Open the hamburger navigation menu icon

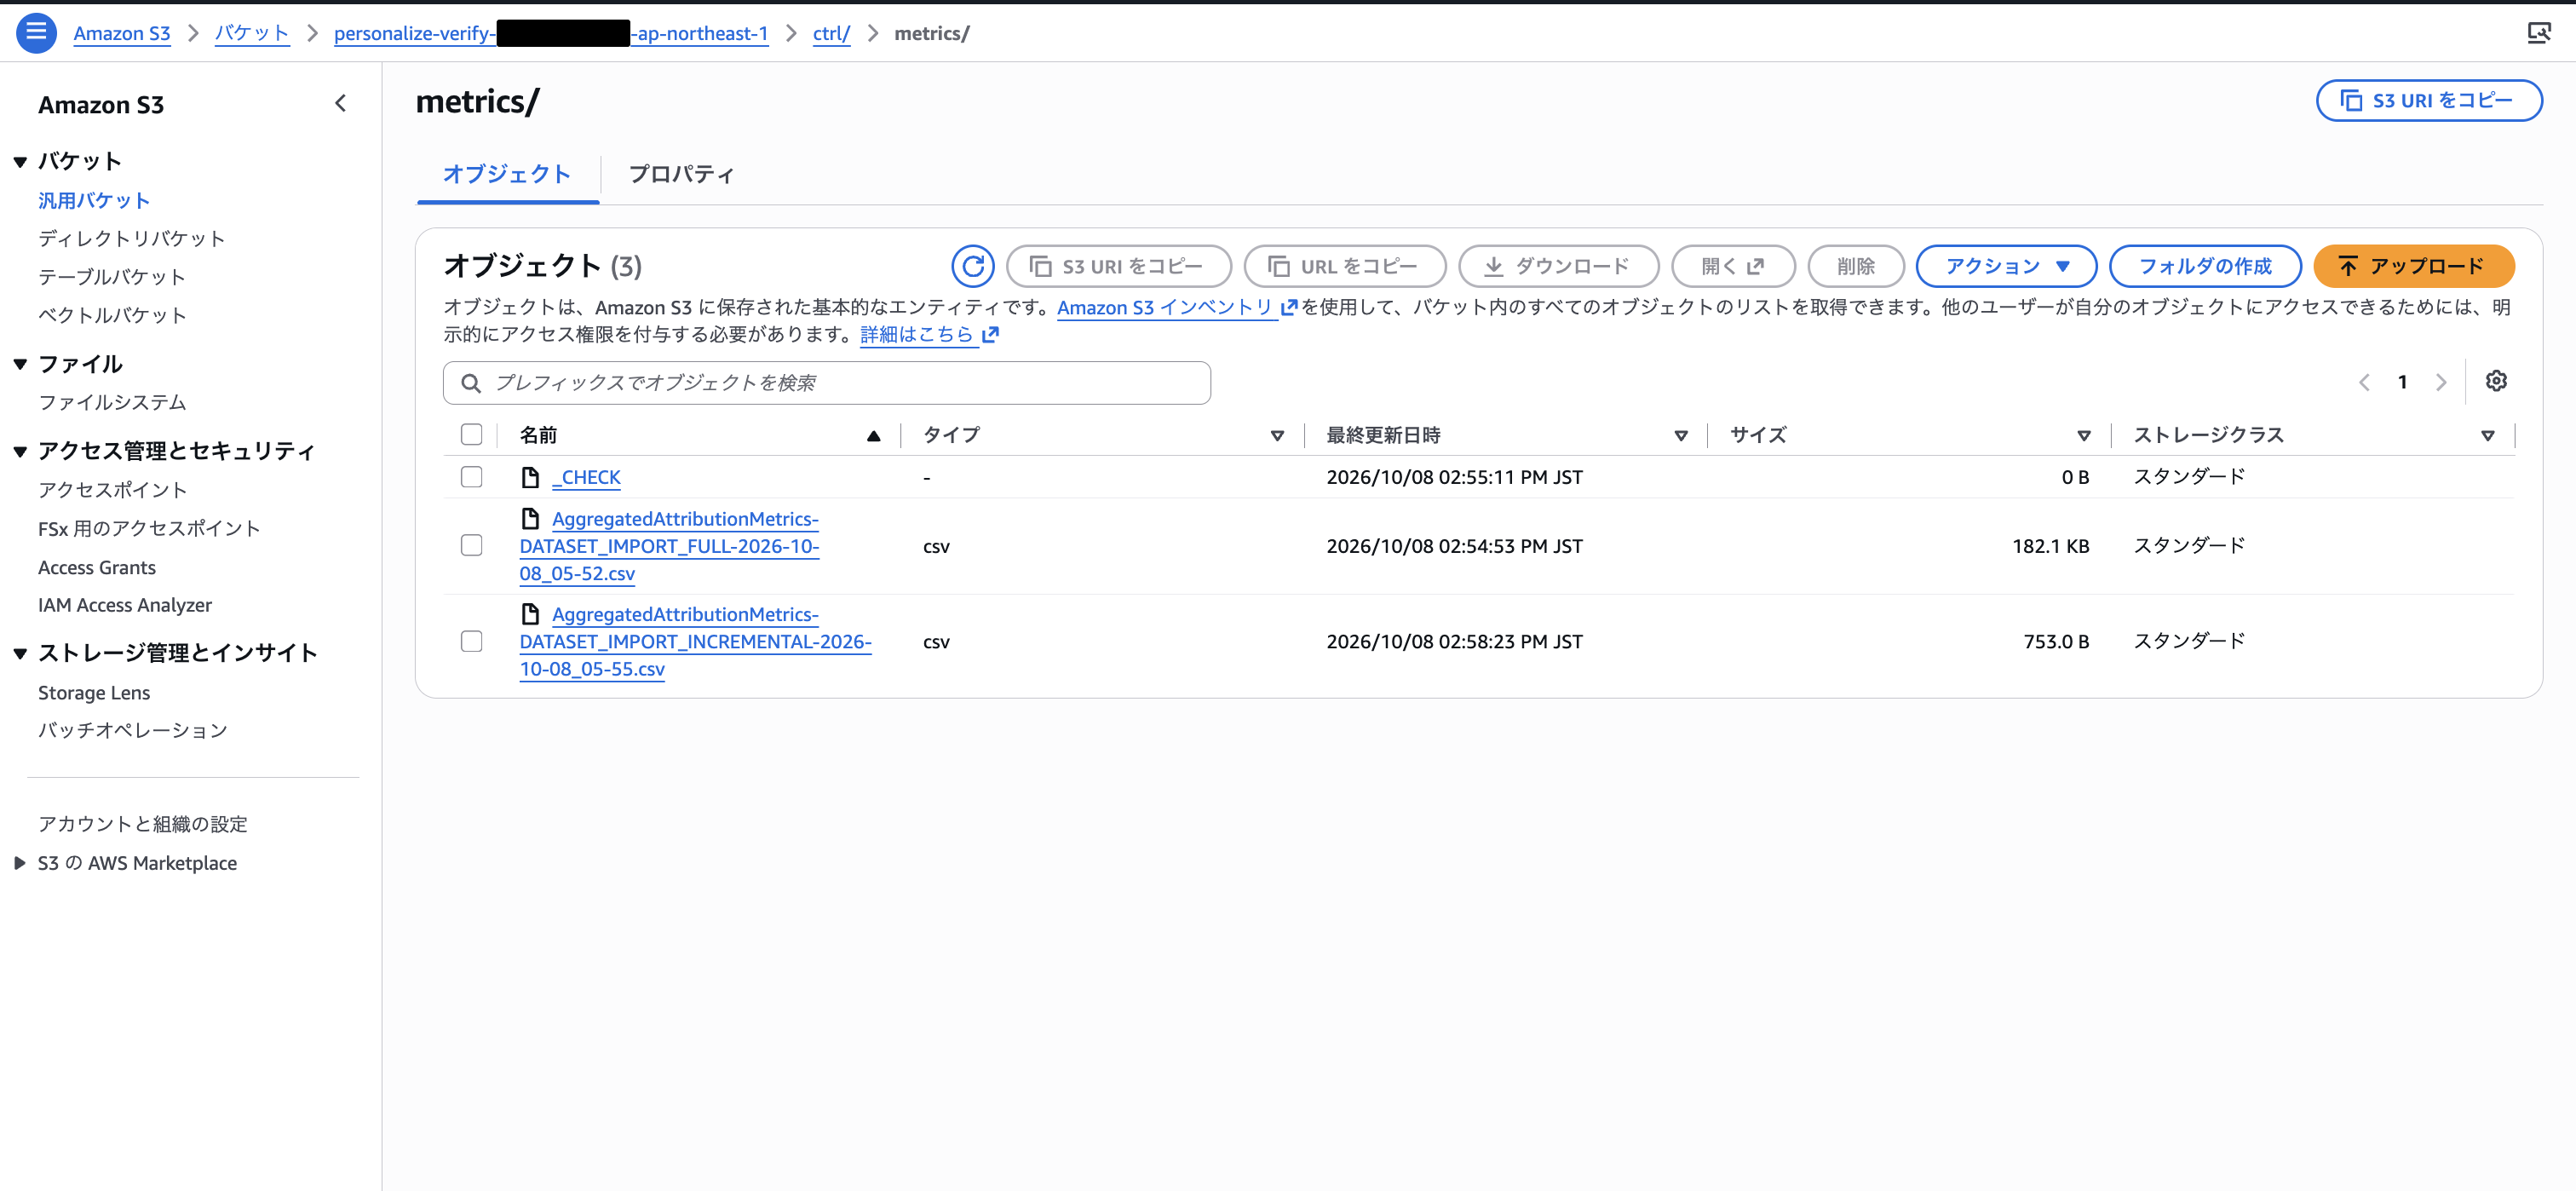point(36,33)
